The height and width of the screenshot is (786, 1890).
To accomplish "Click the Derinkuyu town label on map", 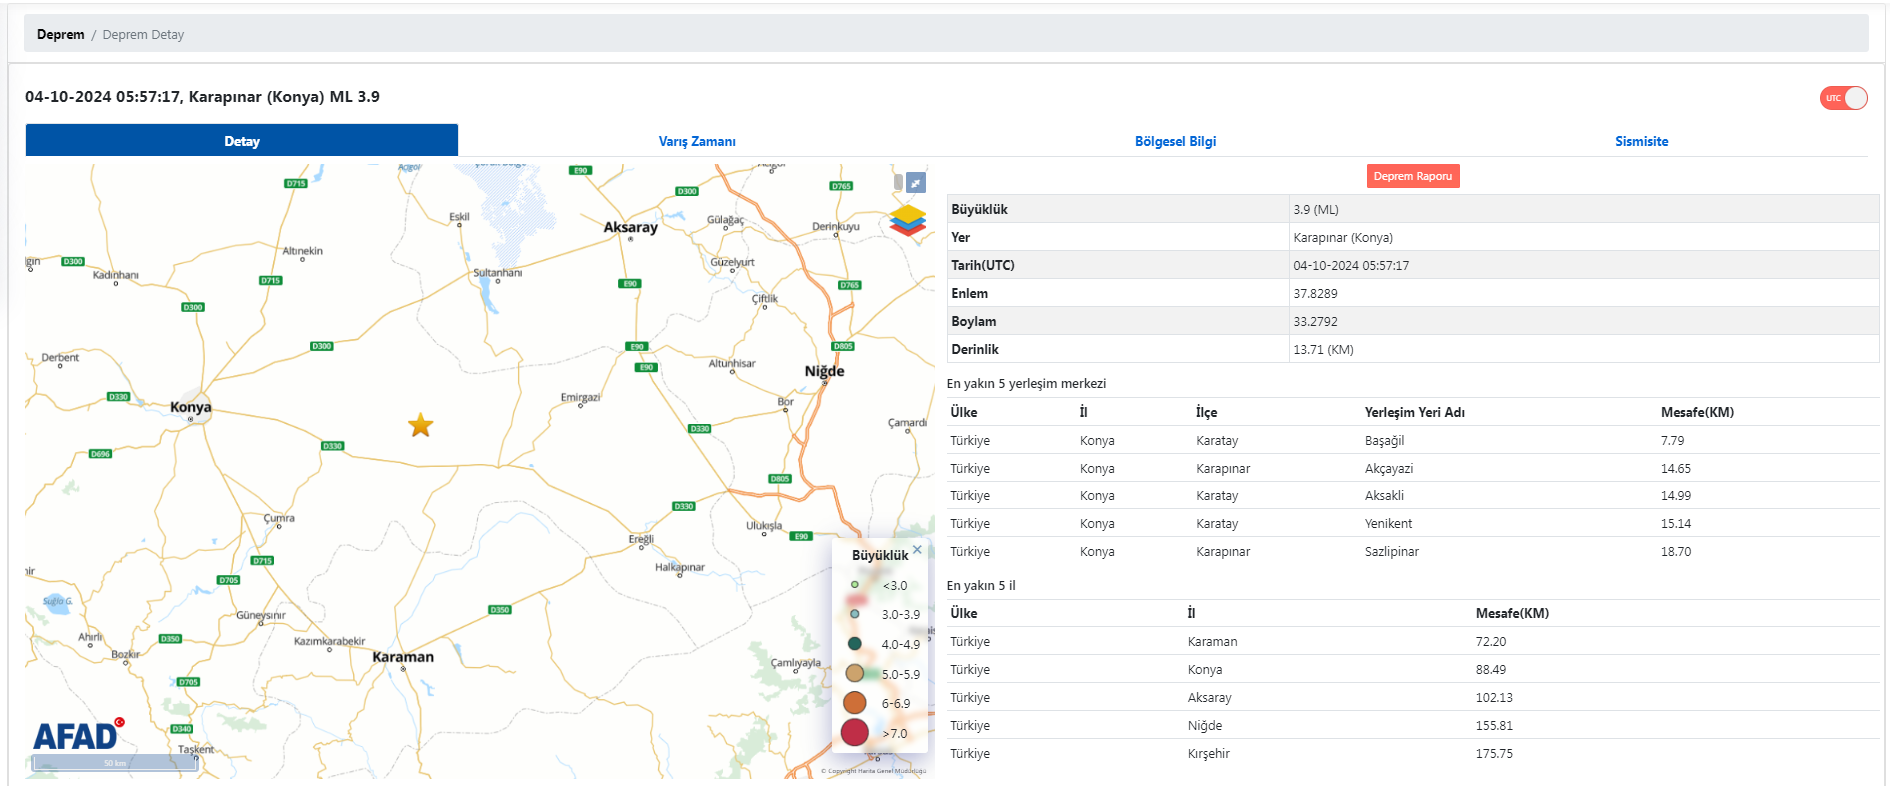I will point(835,226).
